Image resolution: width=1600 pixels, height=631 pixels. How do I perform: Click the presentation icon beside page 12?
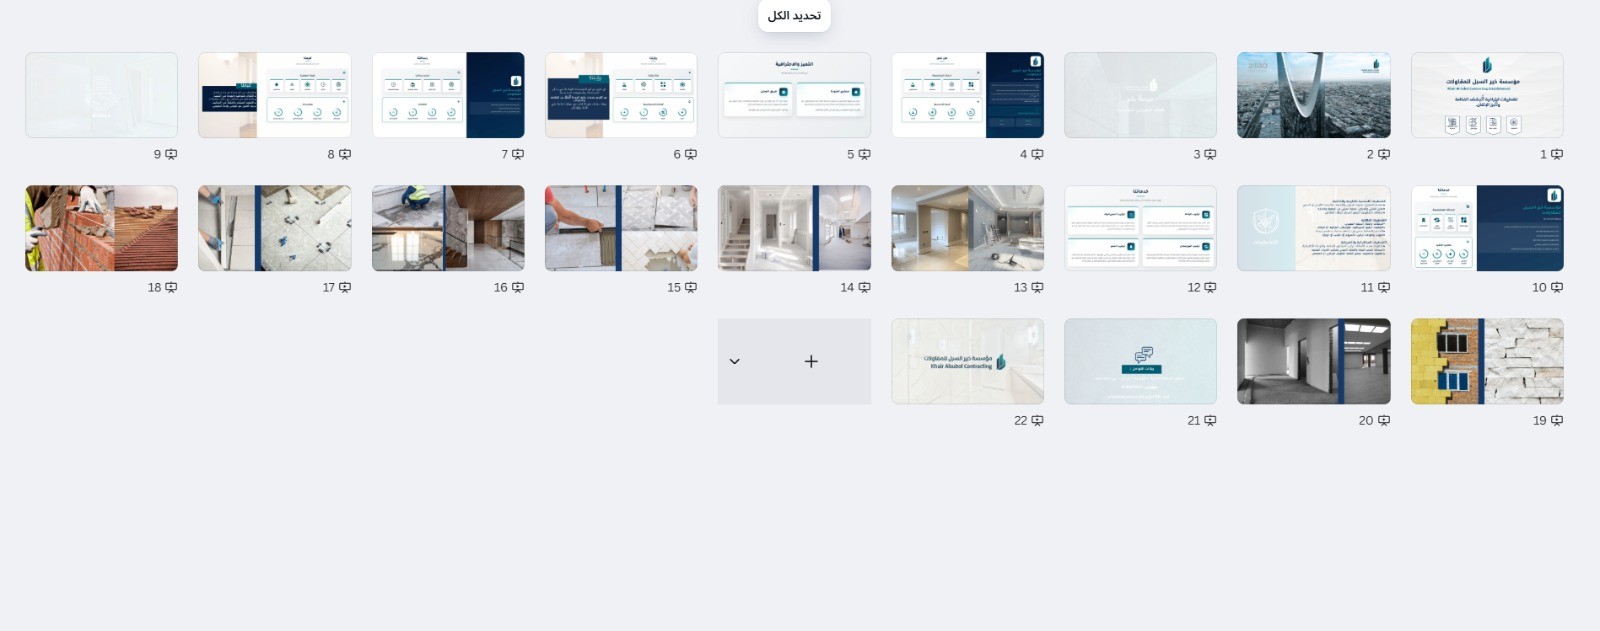pos(1211,287)
